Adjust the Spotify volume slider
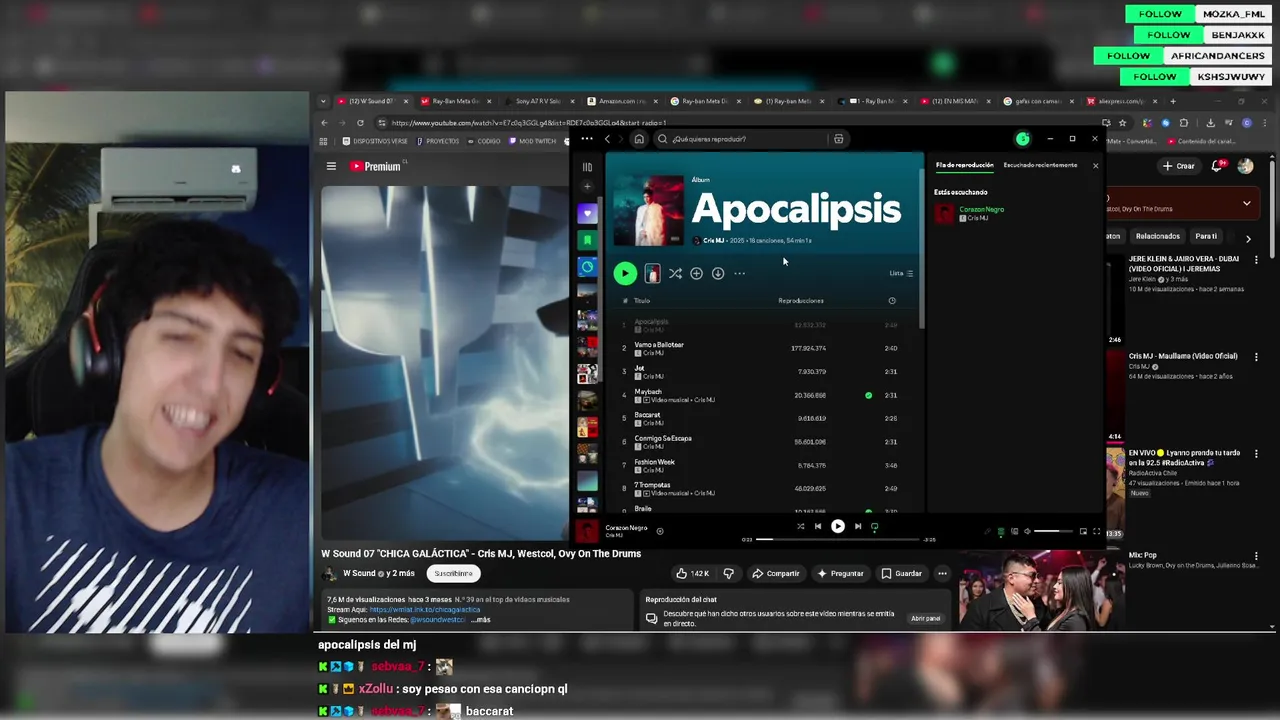Viewport: 1280px width, 720px height. tap(1053, 532)
